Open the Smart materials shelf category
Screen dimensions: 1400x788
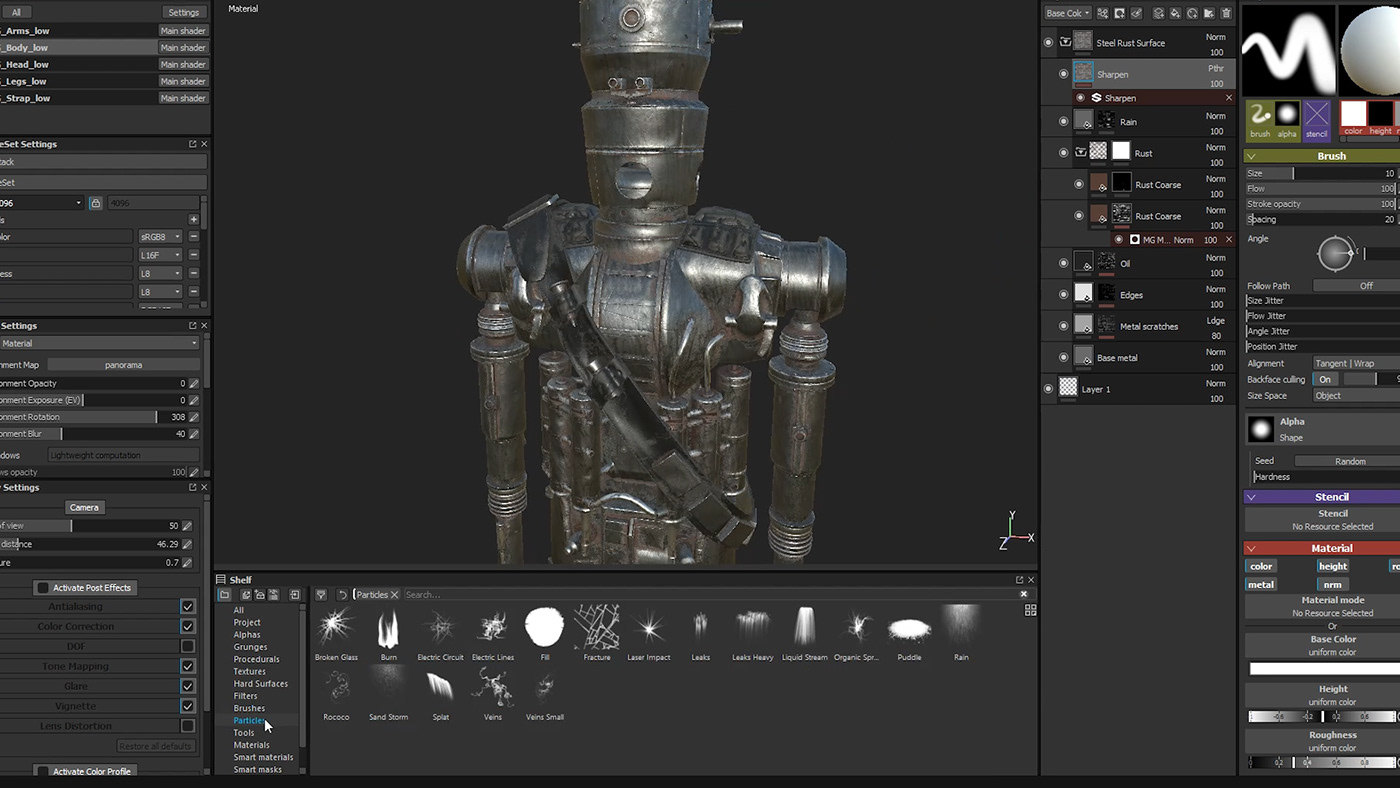point(263,757)
